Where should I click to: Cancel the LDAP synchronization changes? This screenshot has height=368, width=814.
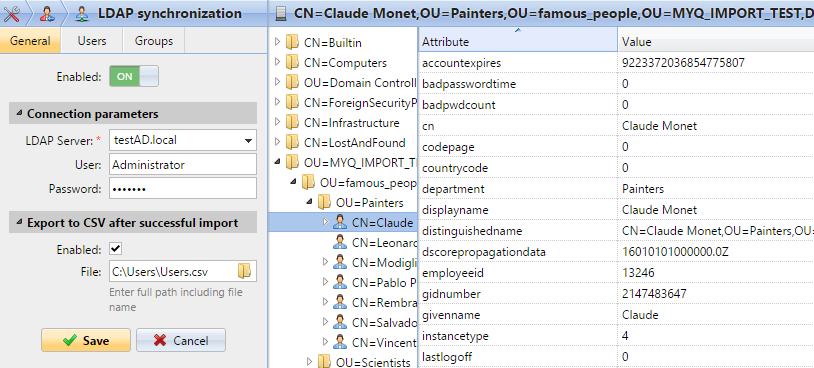(x=181, y=340)
